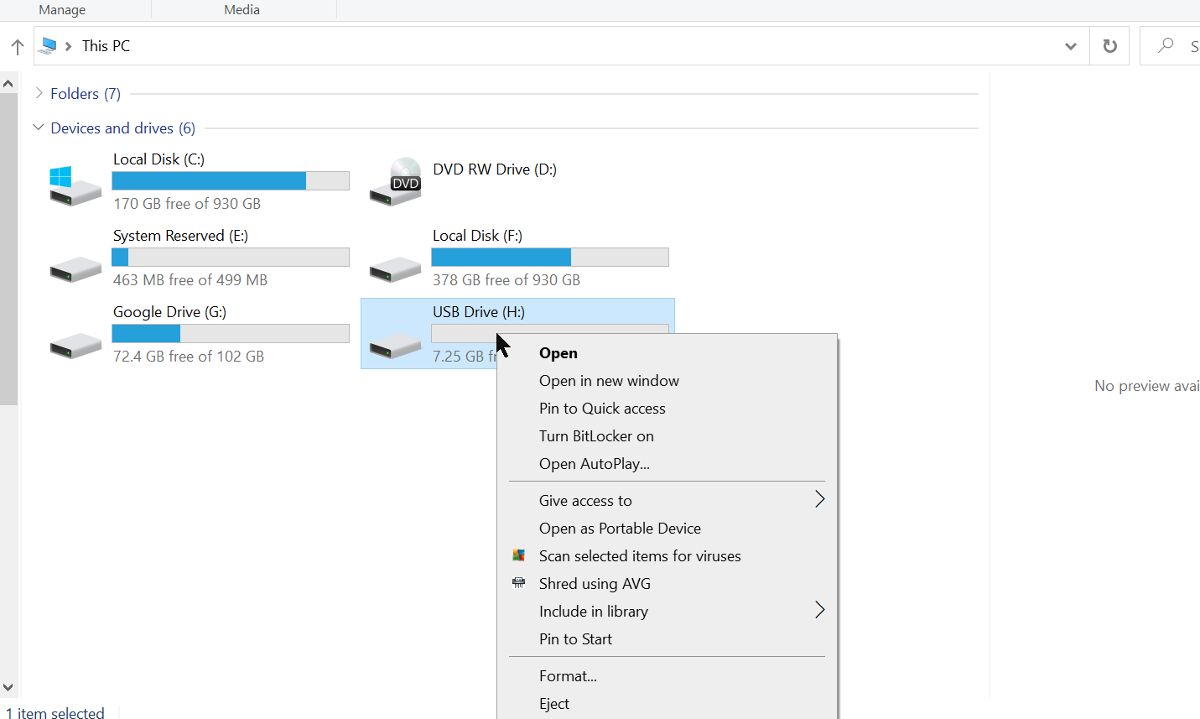Viewport: 1200px width, 719px height.
Task: Click the Local Disk (C:) drive icon
Action: pyautogui.click(x=75, y=185)
